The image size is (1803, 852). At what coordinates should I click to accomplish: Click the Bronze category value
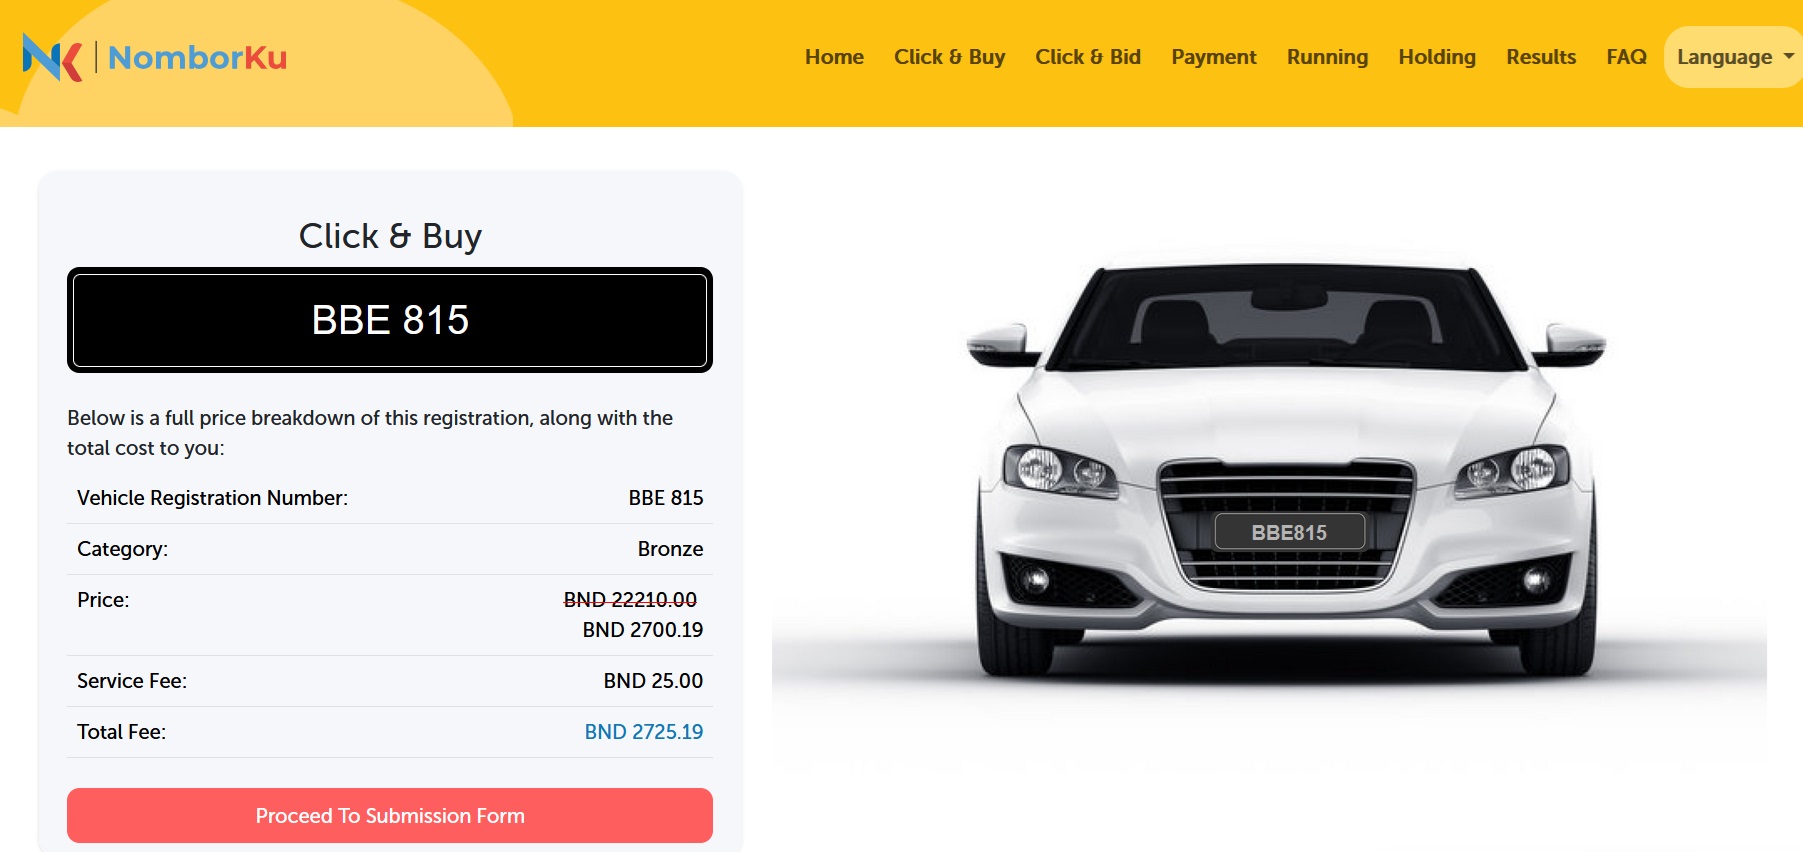(670, 549)
